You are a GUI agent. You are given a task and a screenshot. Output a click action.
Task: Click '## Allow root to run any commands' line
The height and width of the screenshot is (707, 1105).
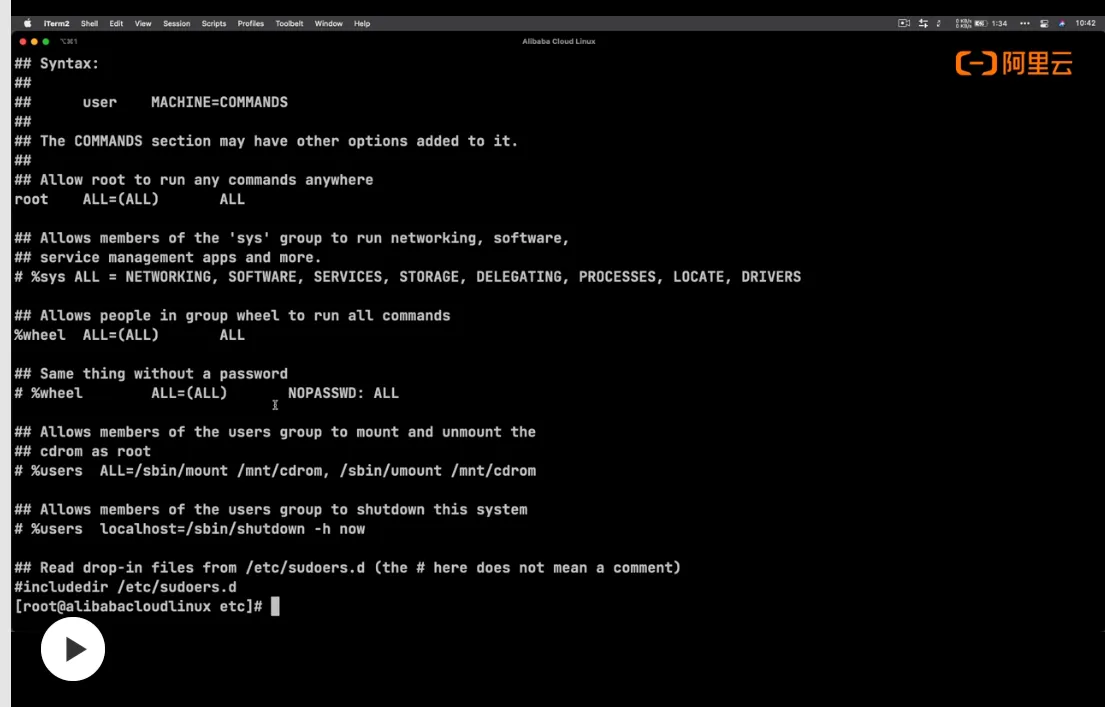[194, 180]
